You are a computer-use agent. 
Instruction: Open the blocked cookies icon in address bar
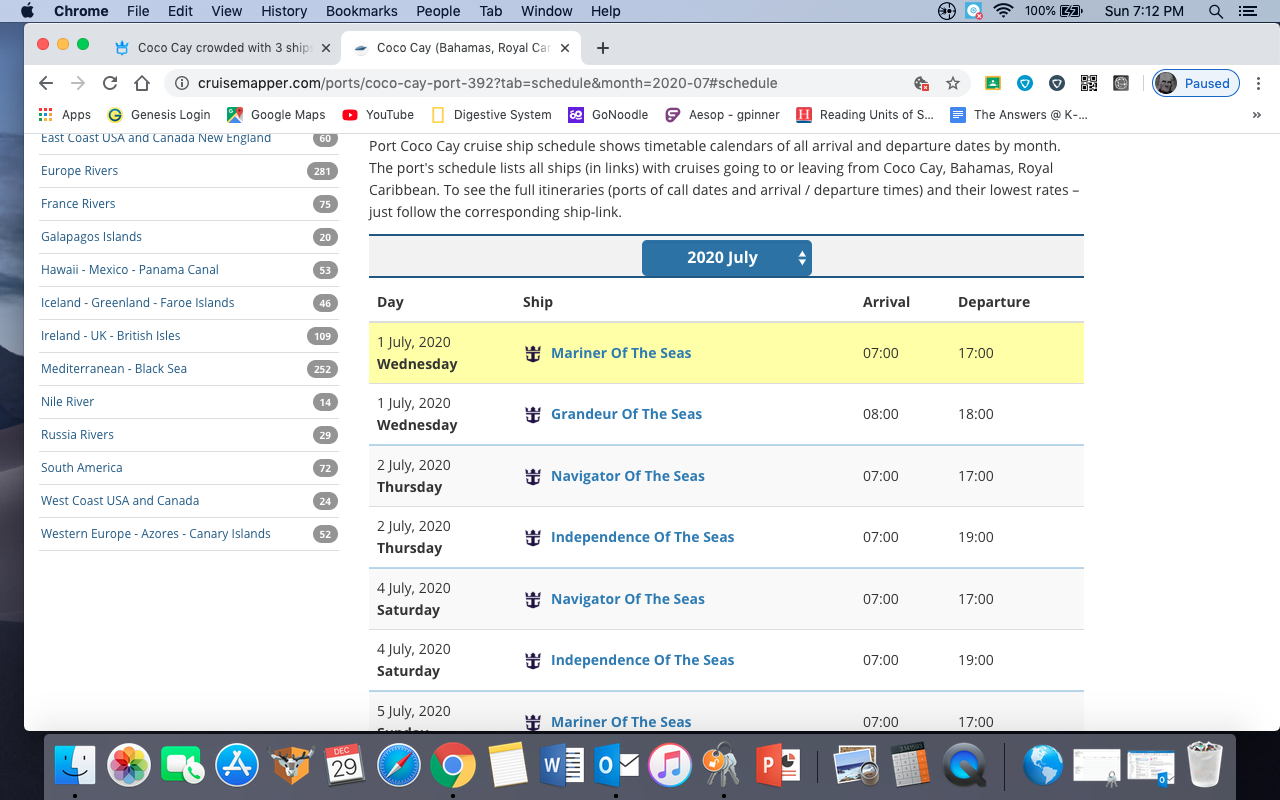click(x=921, y=83)
